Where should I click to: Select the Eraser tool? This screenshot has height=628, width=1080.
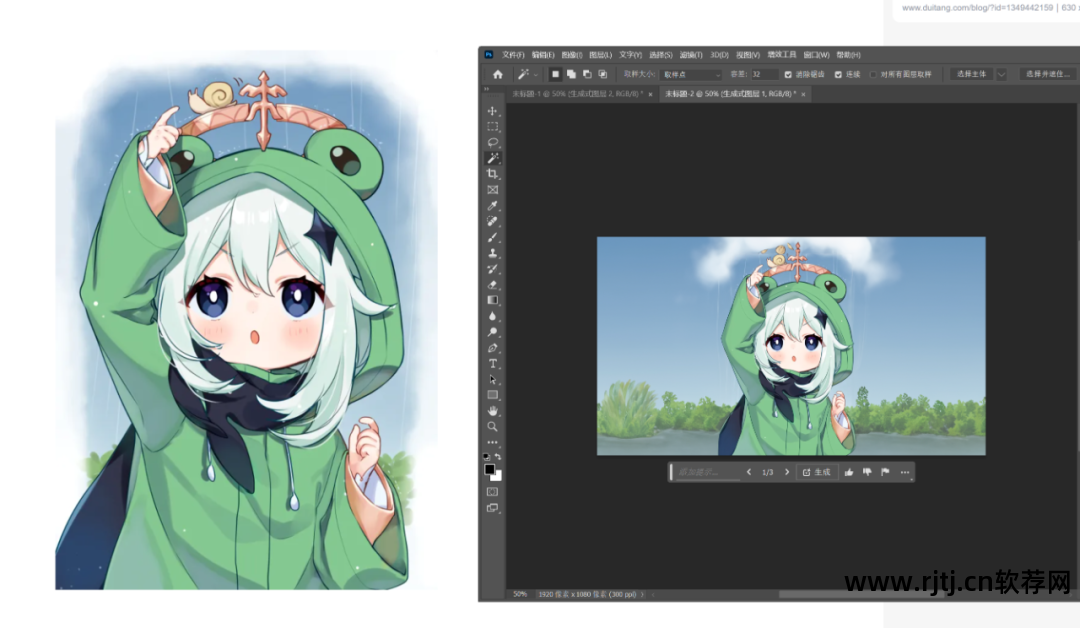pyautogui.click(x=492, y=284)
